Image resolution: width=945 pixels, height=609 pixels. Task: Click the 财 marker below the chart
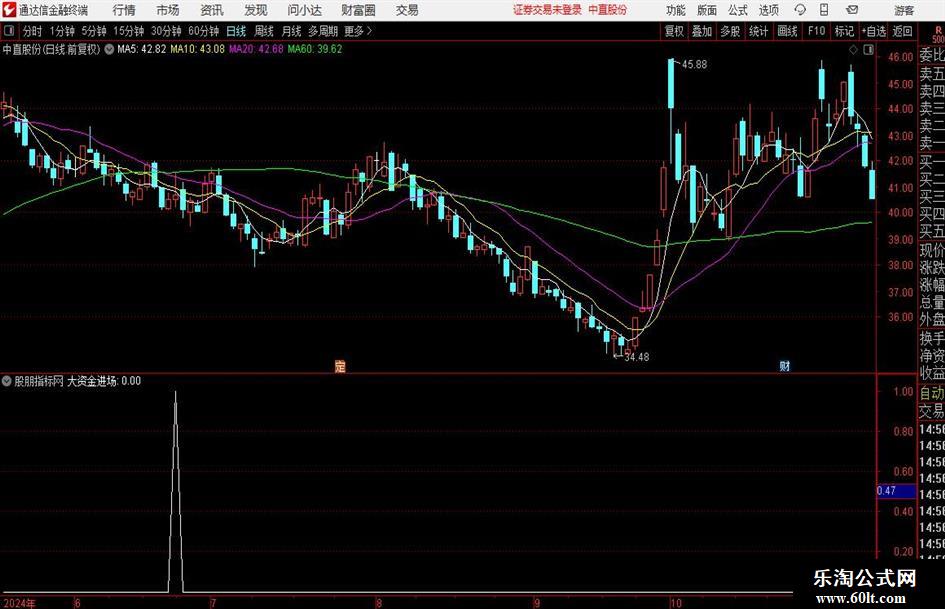click(785, 365)
